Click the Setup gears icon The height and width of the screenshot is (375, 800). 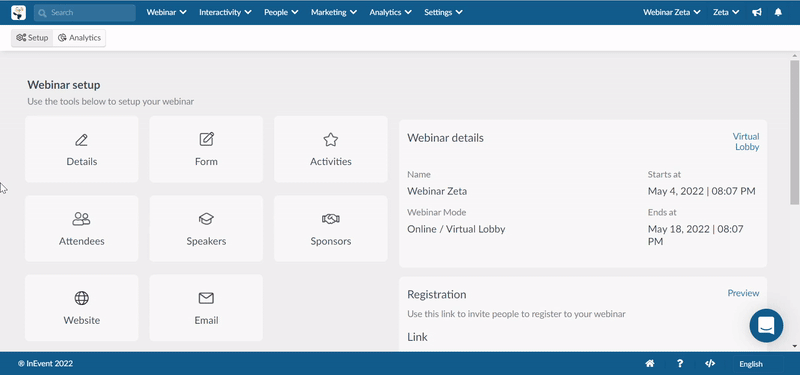click(x=21, y=38)
